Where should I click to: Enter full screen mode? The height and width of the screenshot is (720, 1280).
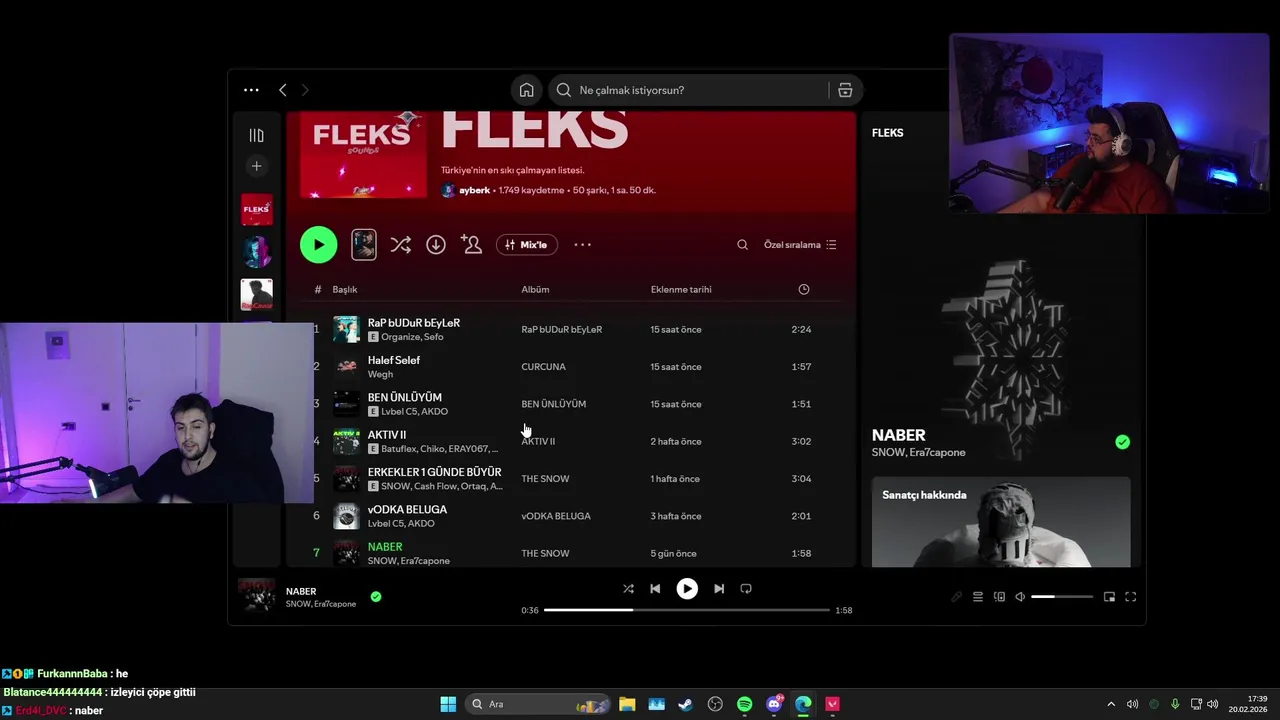(1131, 597)
